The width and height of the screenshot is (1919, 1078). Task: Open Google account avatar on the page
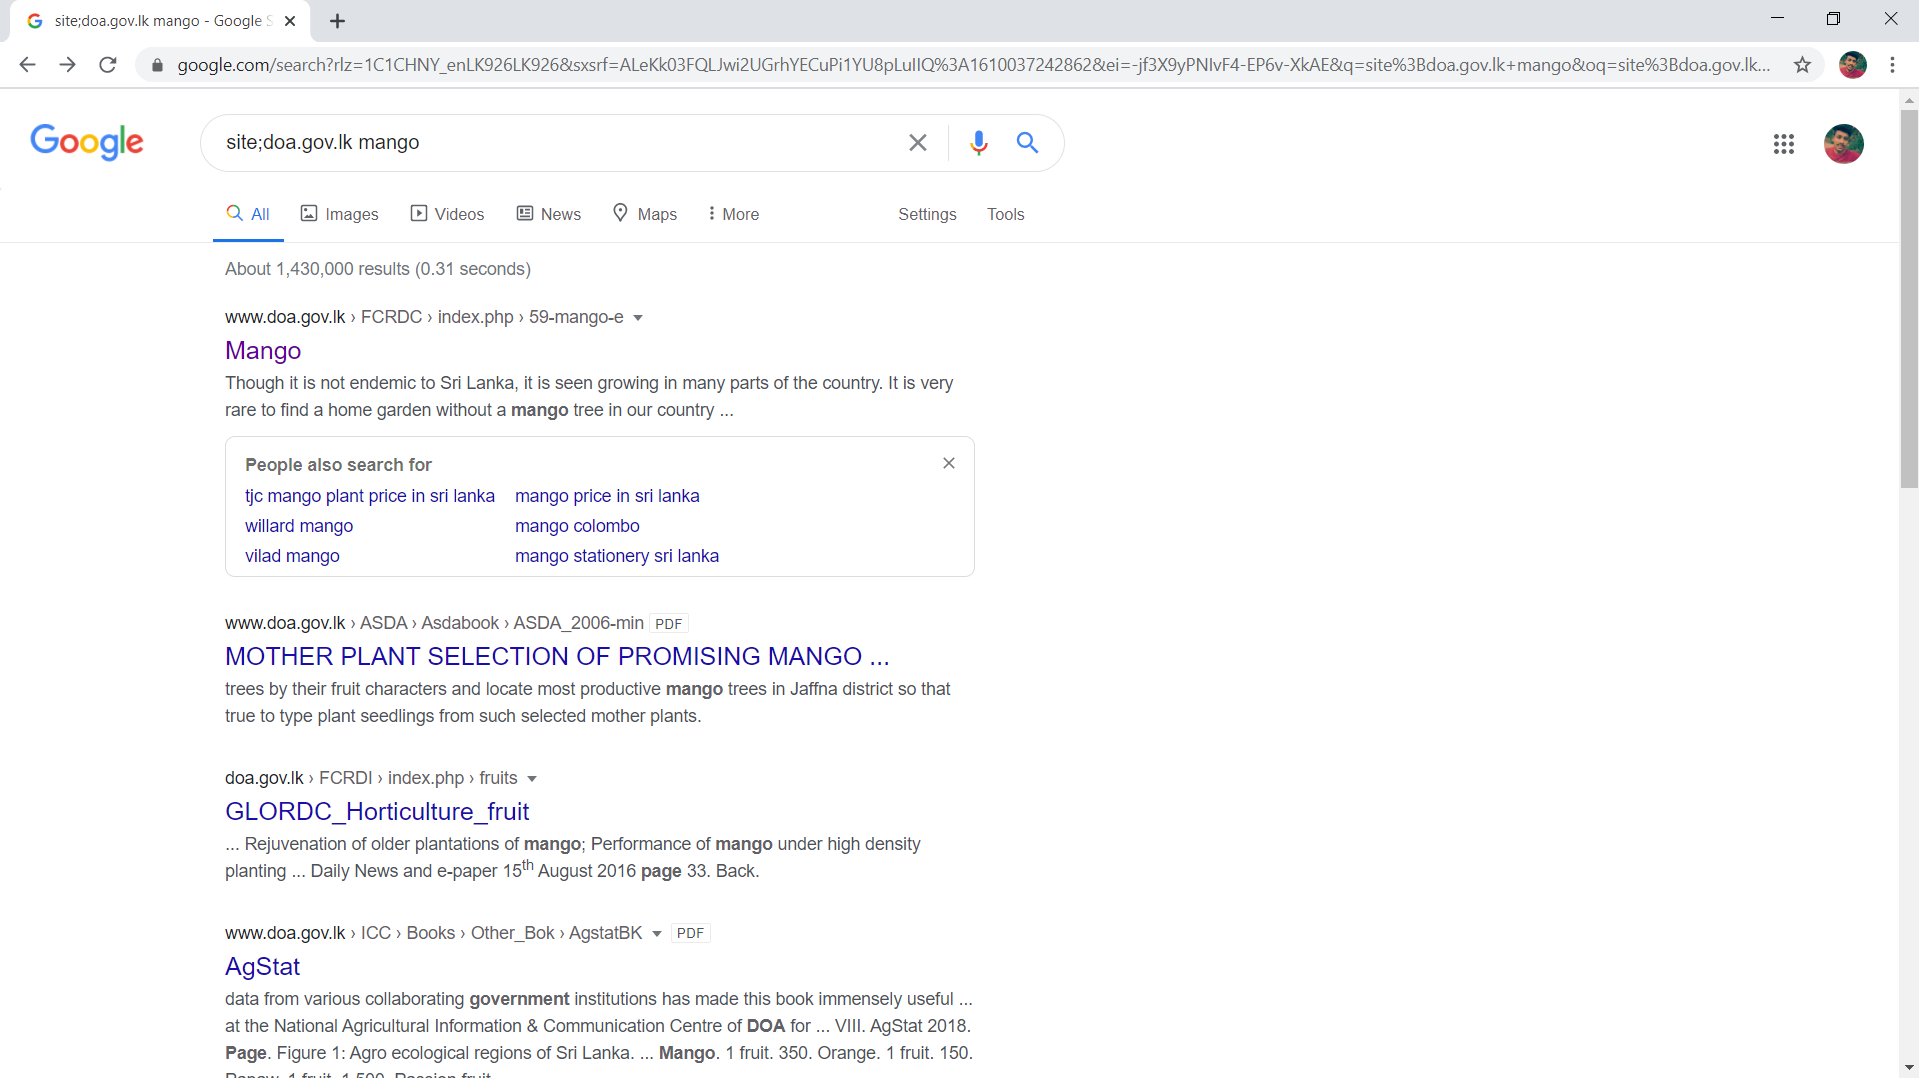[1843, 144]
